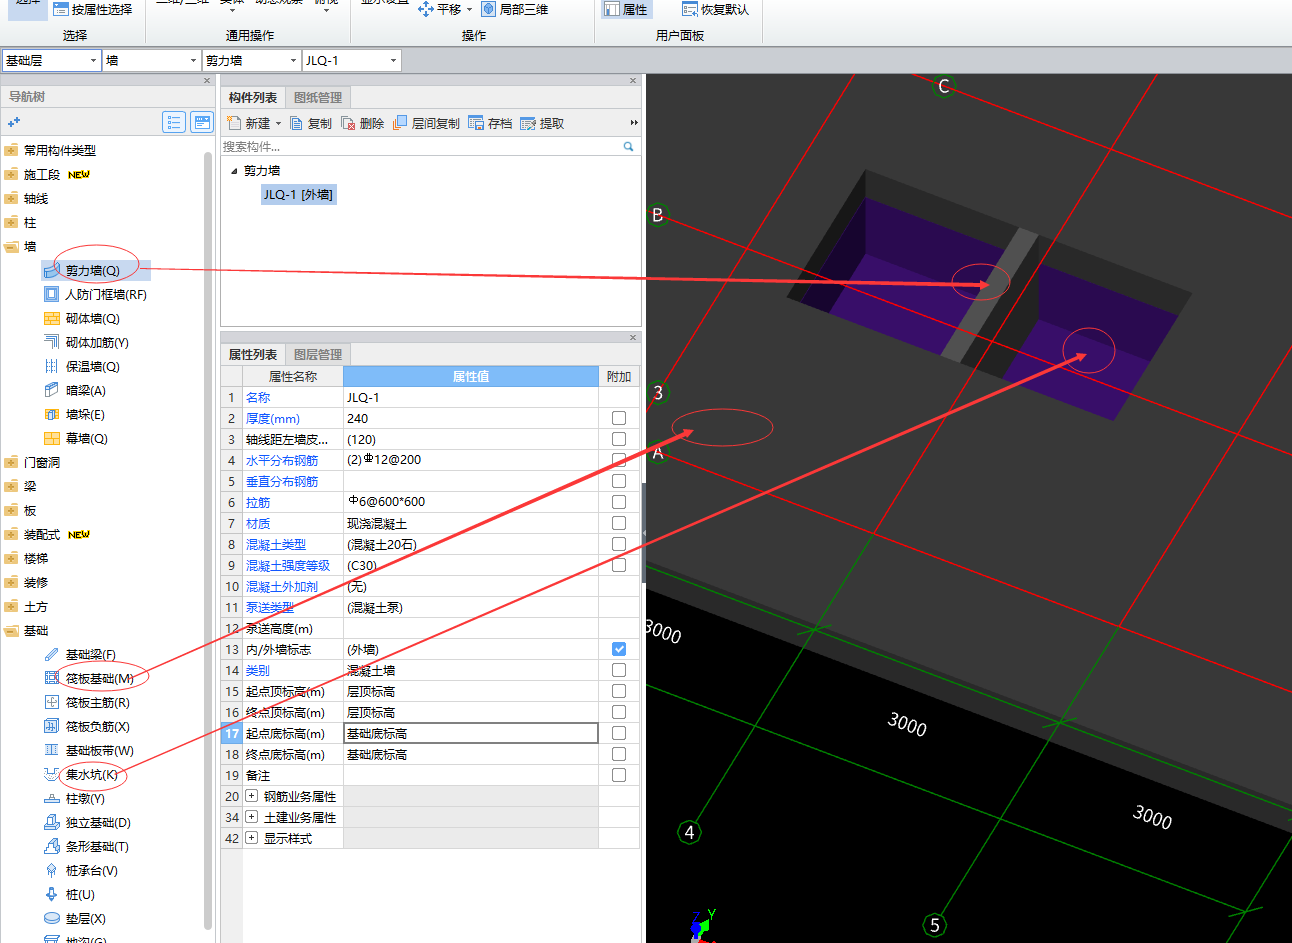
Task: Click the 暗梁(A) icon
Action: click(x=52, y=390)
